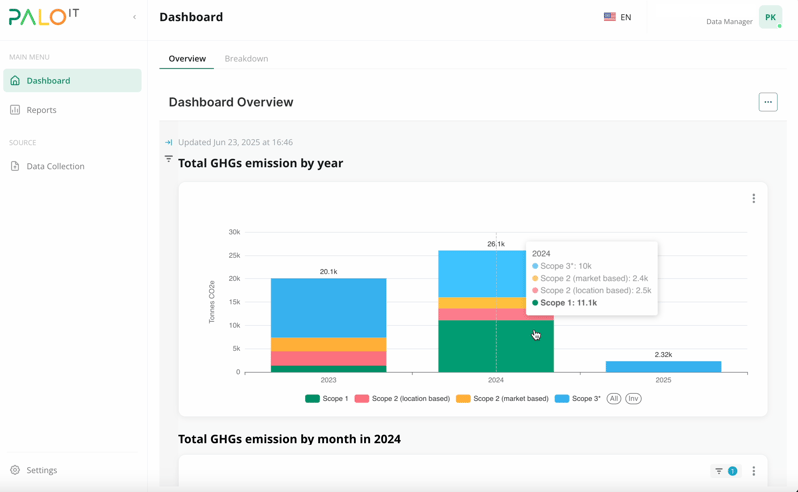798x492 pixels.
Task: Click the legend Inv button
Action: (x=633, y=399)
